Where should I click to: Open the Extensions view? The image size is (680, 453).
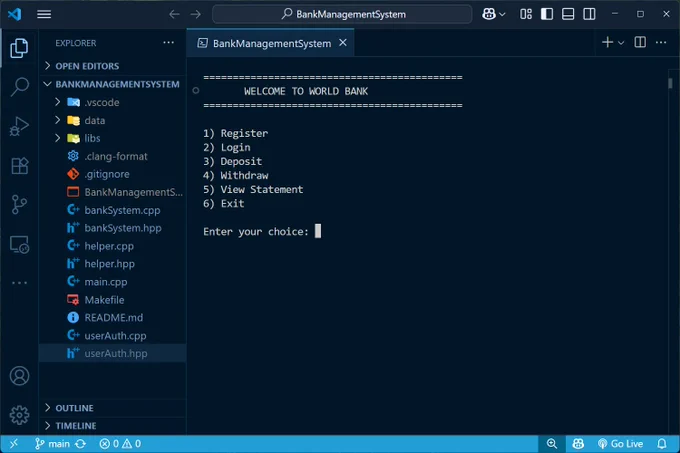click(19, 166)
